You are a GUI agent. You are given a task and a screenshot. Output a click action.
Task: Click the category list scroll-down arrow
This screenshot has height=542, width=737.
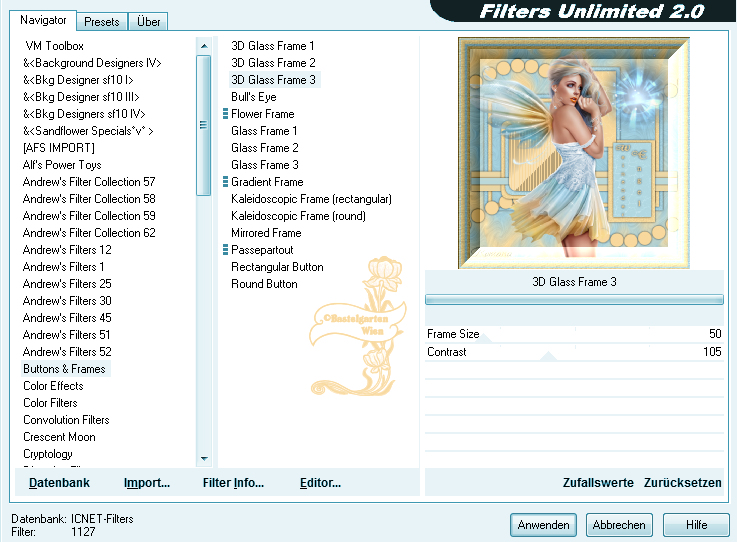tap(204, 459)
